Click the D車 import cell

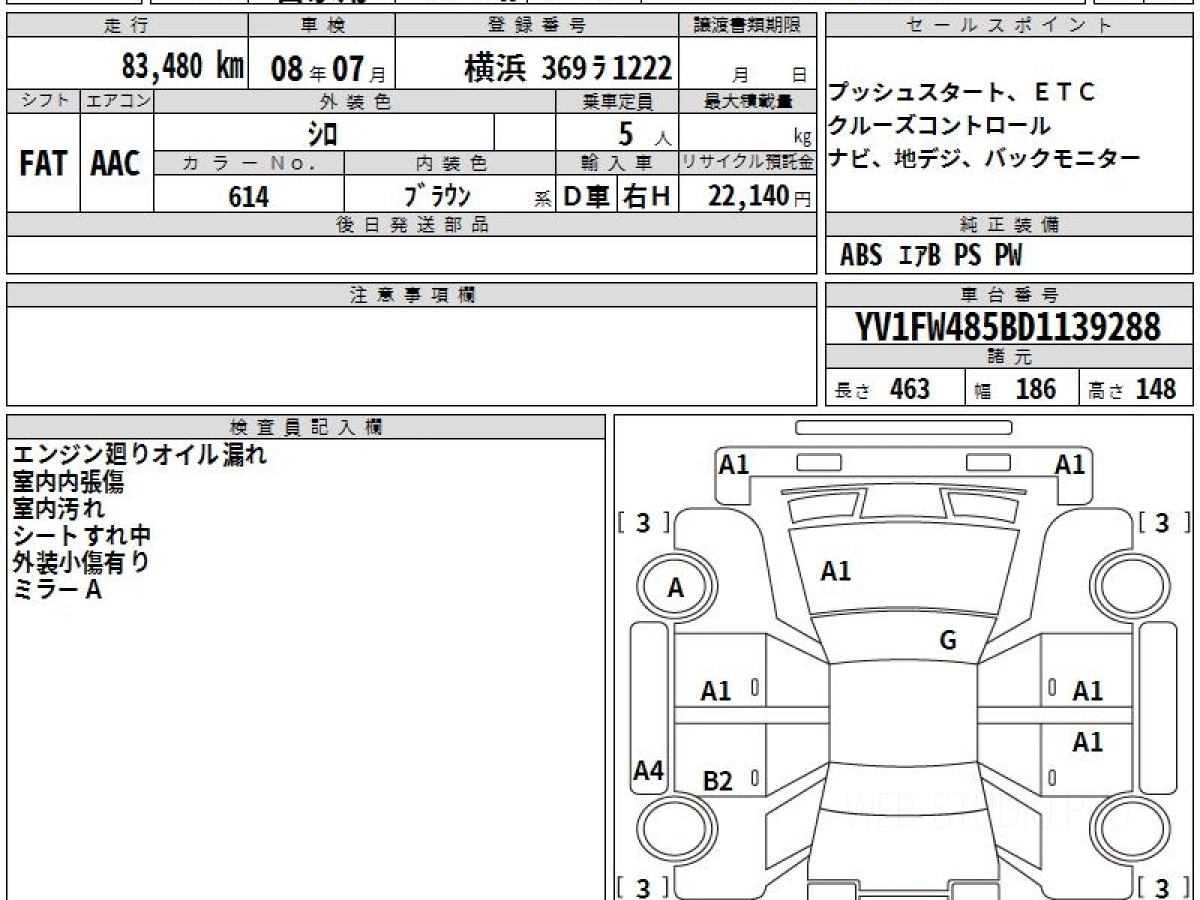(x=587, y=197)
